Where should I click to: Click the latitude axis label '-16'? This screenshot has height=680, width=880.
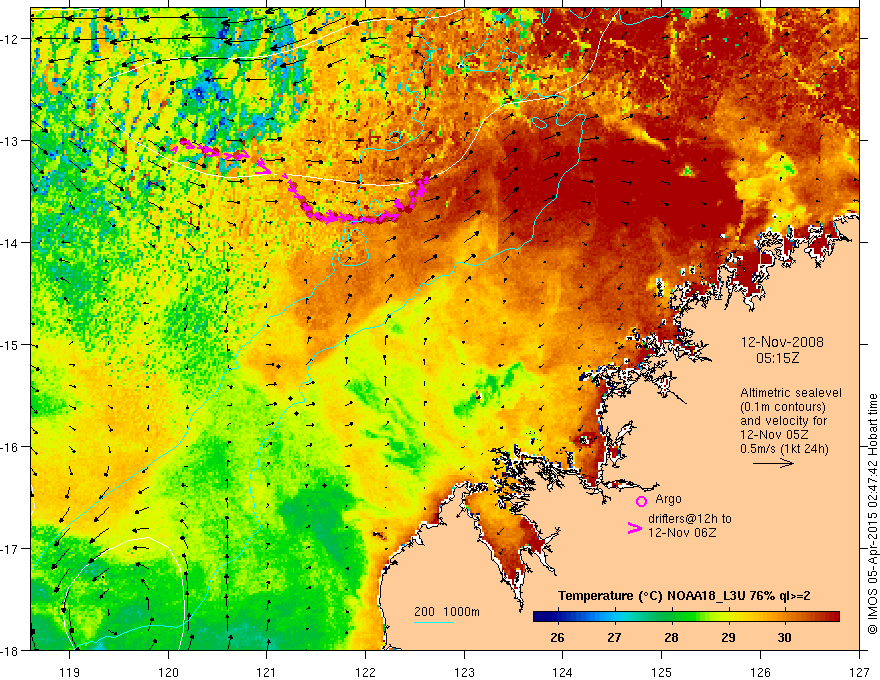coord(11,447)
